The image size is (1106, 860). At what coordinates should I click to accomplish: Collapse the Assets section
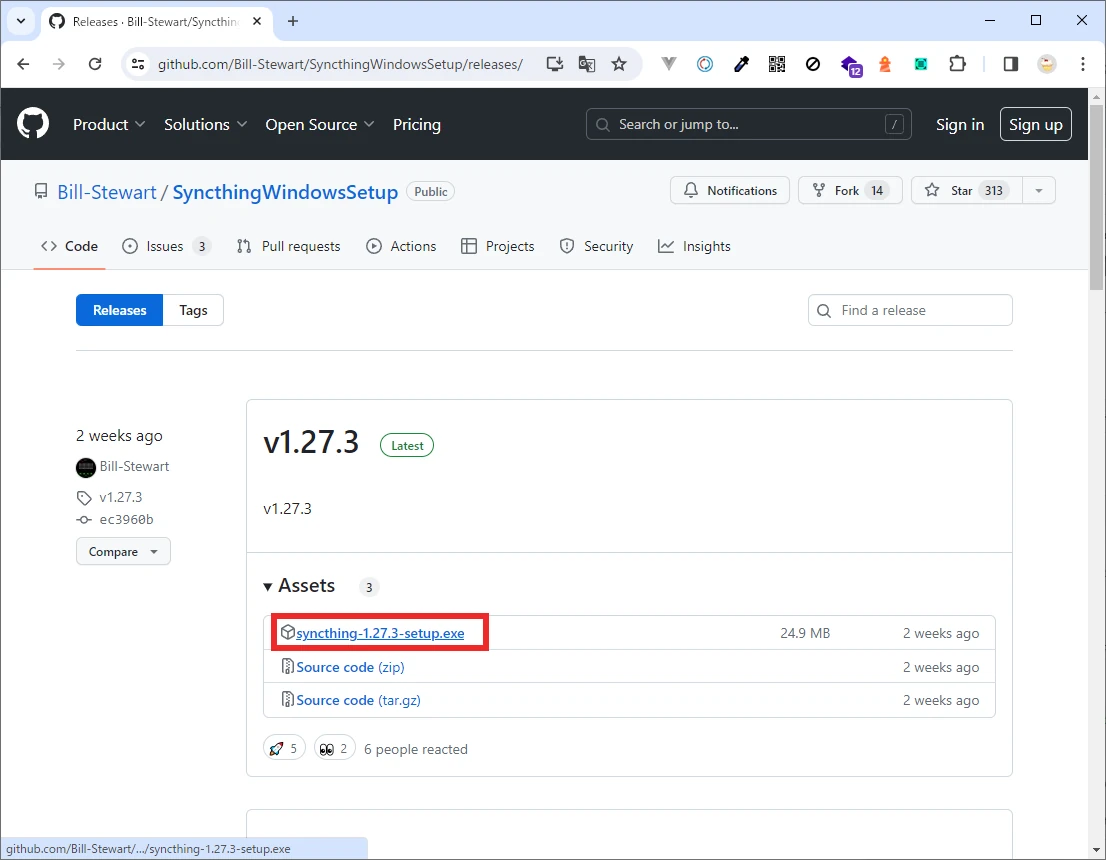click(x=299, y=586)
